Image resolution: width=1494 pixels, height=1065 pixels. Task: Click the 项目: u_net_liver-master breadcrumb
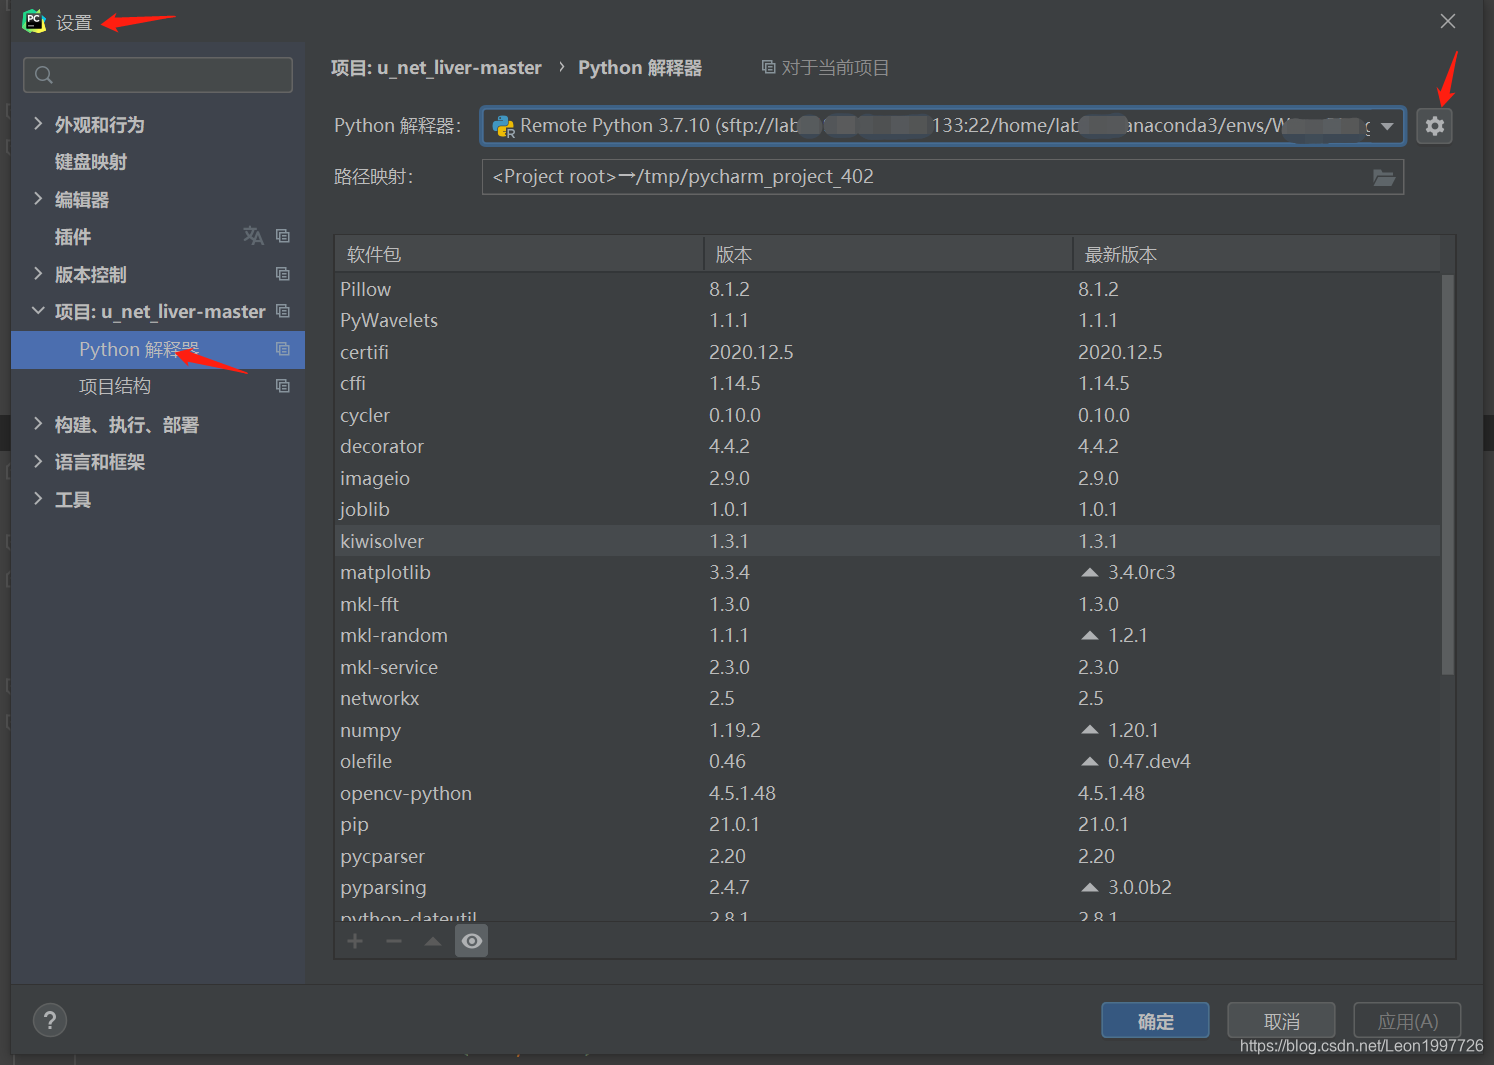pyautogui.click(x=436, y=68)
